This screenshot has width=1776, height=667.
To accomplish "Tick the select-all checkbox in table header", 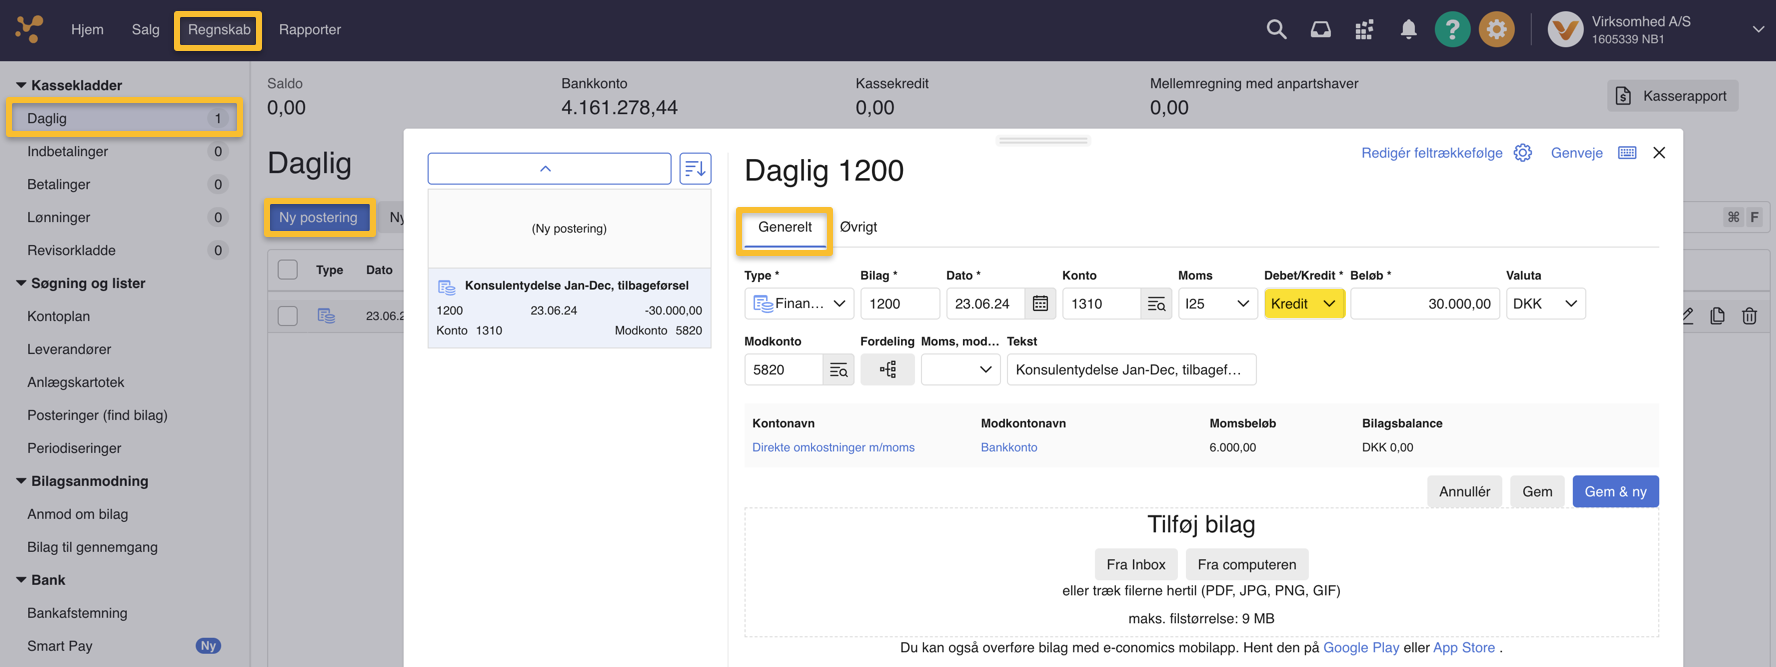I will [x=288, y=270].
